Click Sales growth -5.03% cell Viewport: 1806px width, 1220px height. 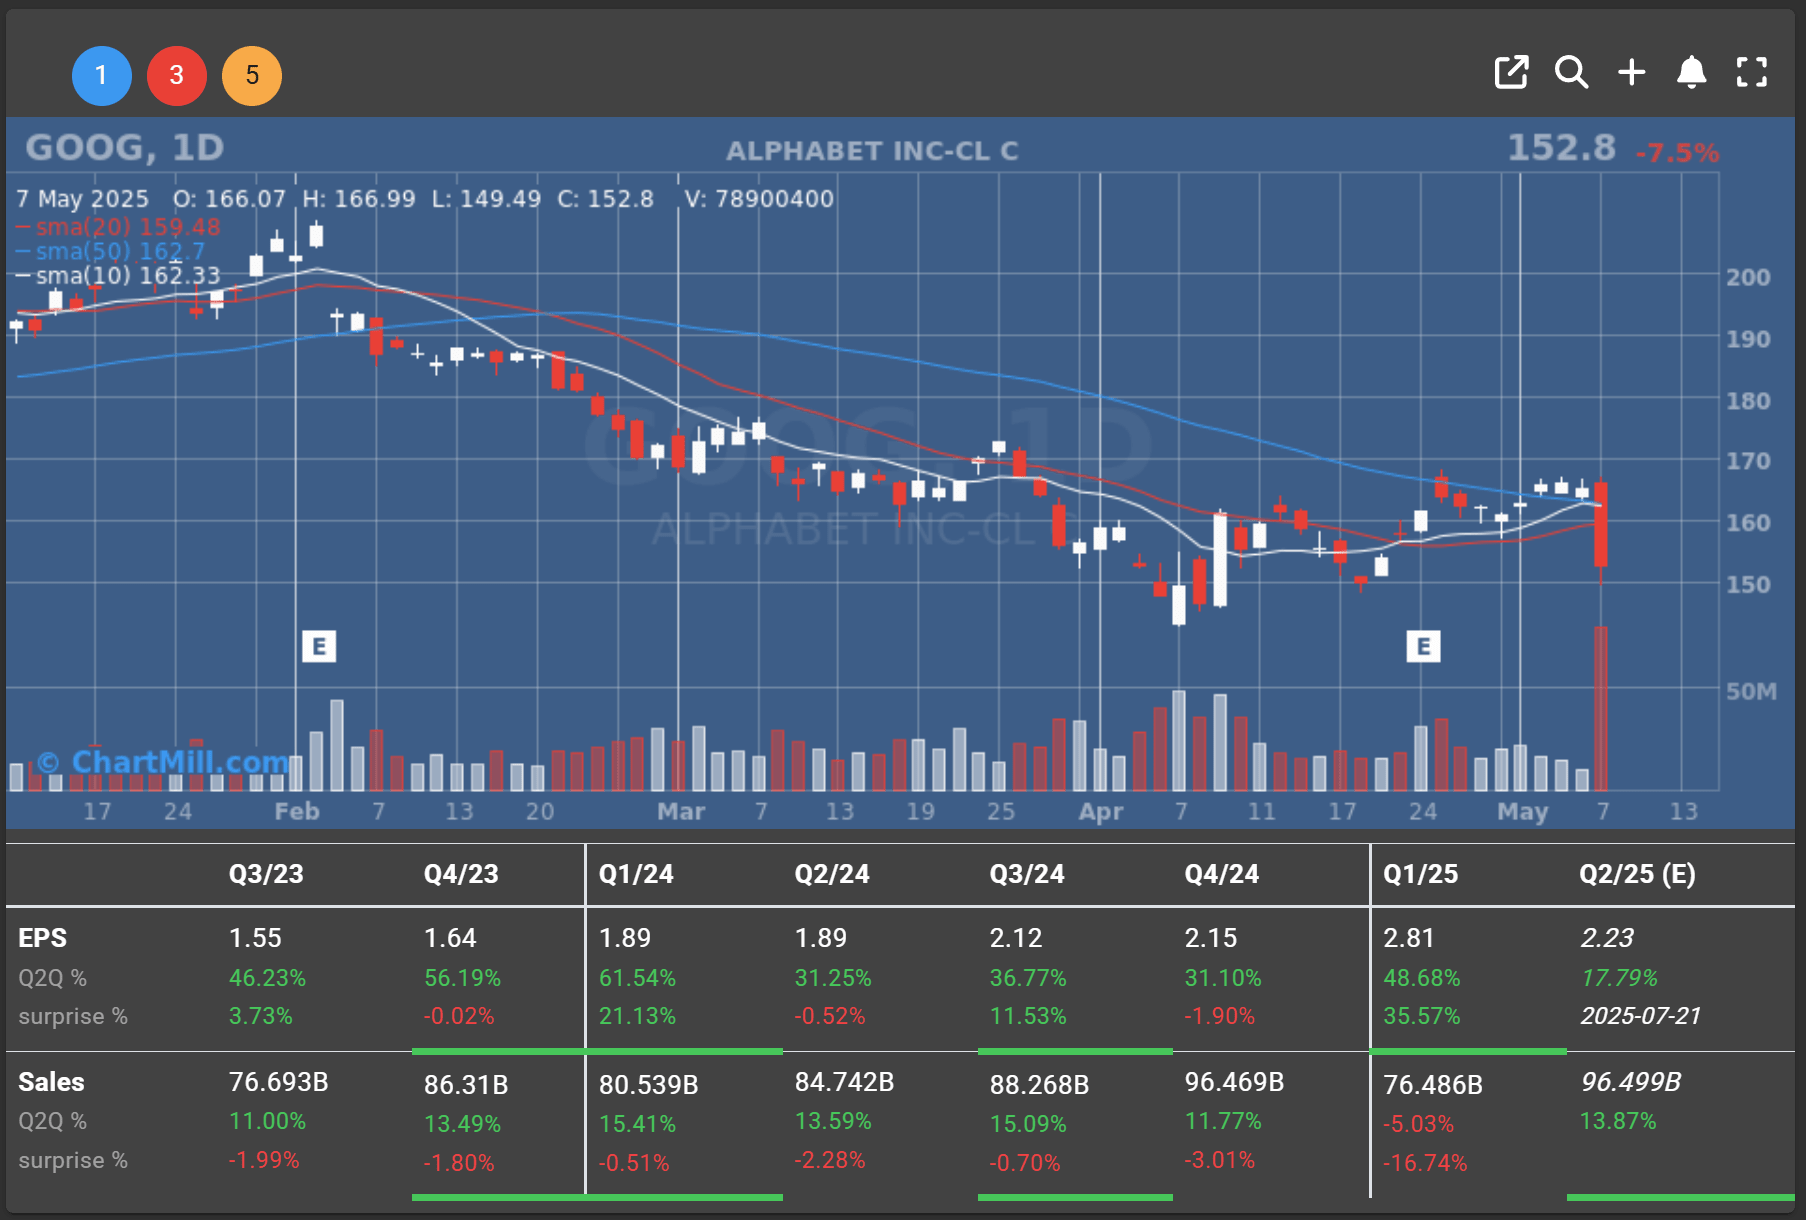1418,1124
